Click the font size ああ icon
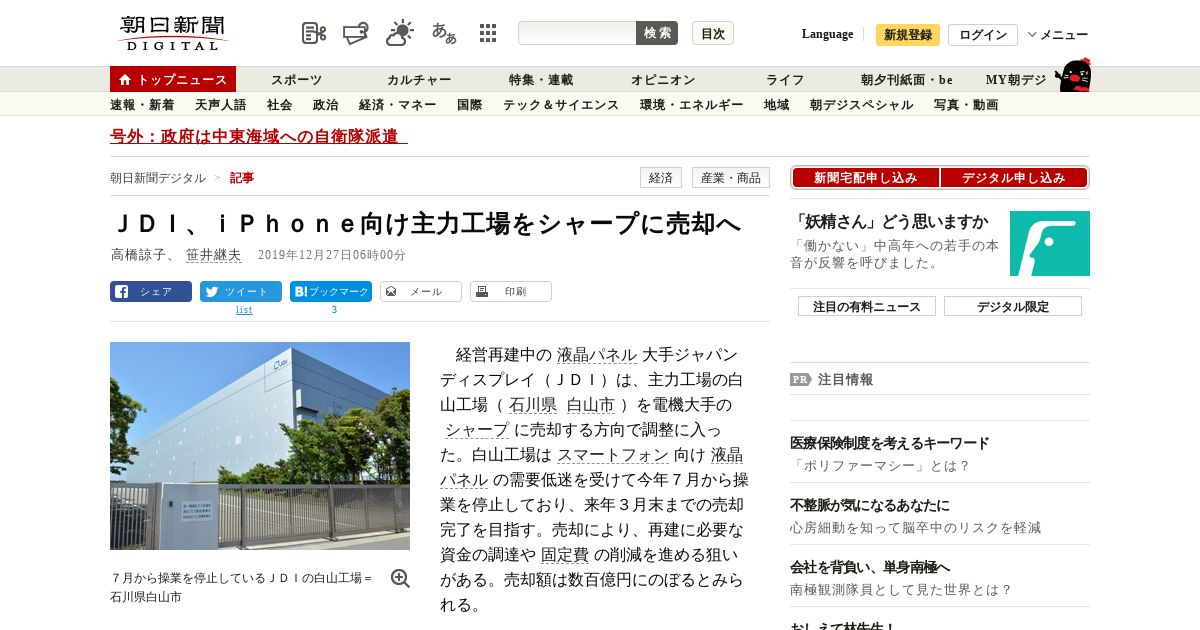Viewport: 1200px width, 630px height. tap(444, 33)
